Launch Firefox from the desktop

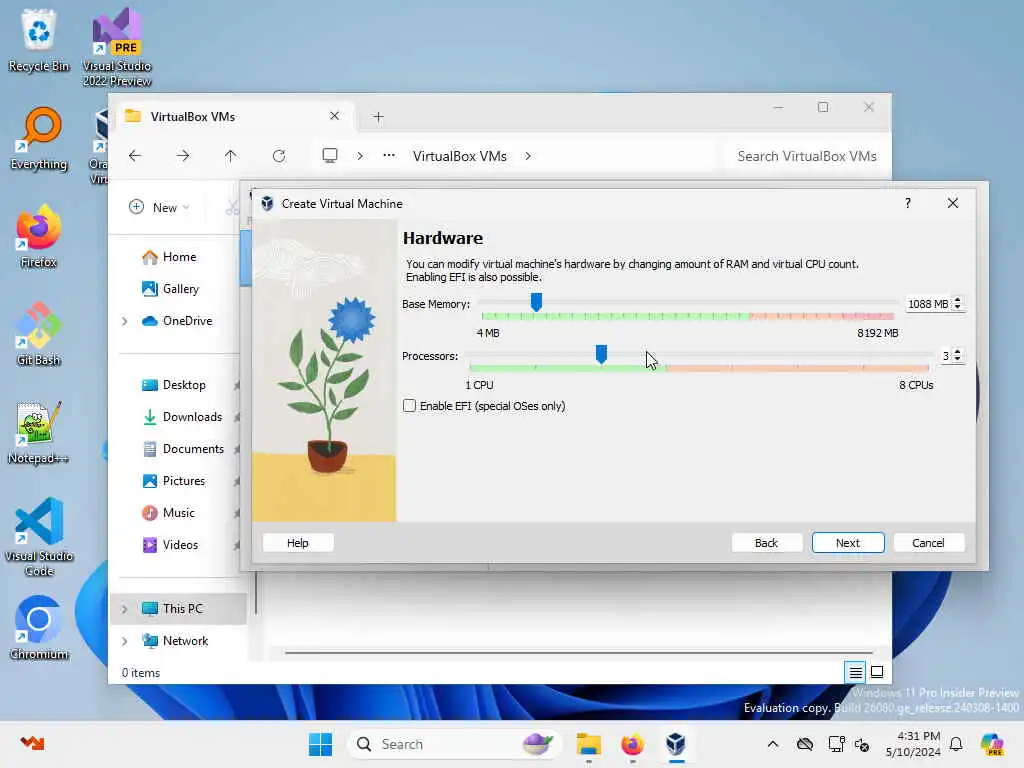click(39, 236)
